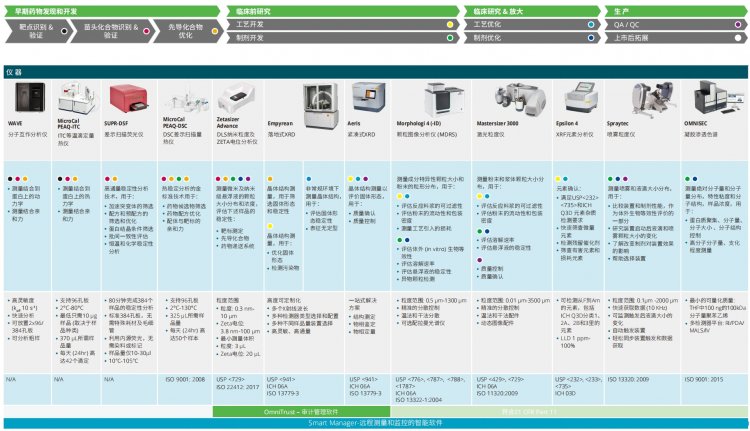Select the MicroCal PEAQ-ITC instrument picture
The width and height of the screenshot is (750, 431).
click(x=76, y=98)
